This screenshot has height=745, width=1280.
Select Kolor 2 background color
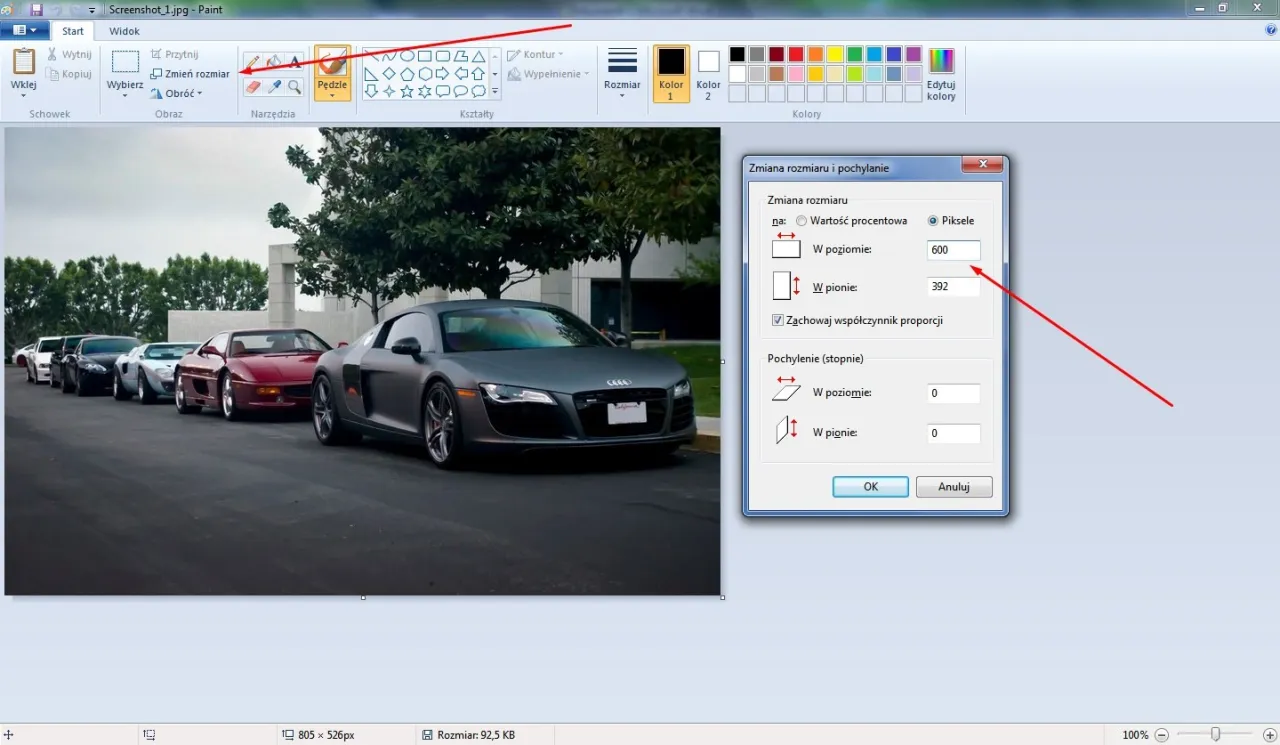coord(709,74)
